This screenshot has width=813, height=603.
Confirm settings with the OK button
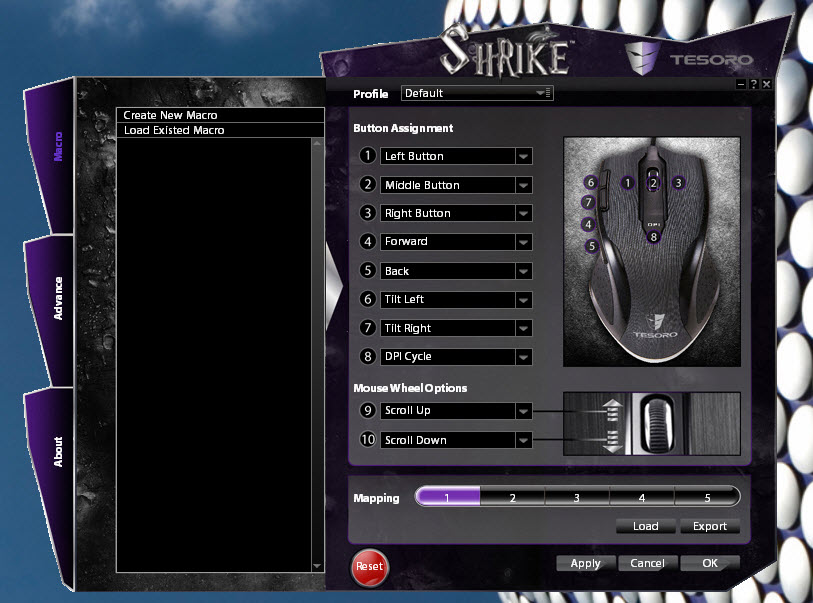click(x=710, y=564)
